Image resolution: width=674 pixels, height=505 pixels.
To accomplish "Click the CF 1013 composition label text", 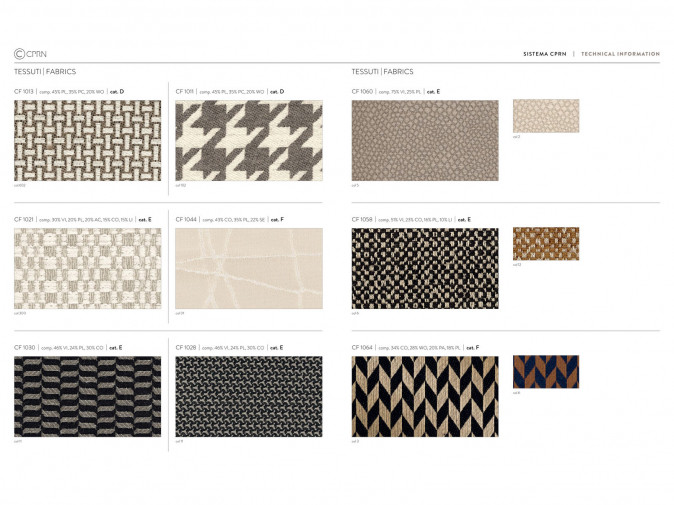I will tap(71, 92).
